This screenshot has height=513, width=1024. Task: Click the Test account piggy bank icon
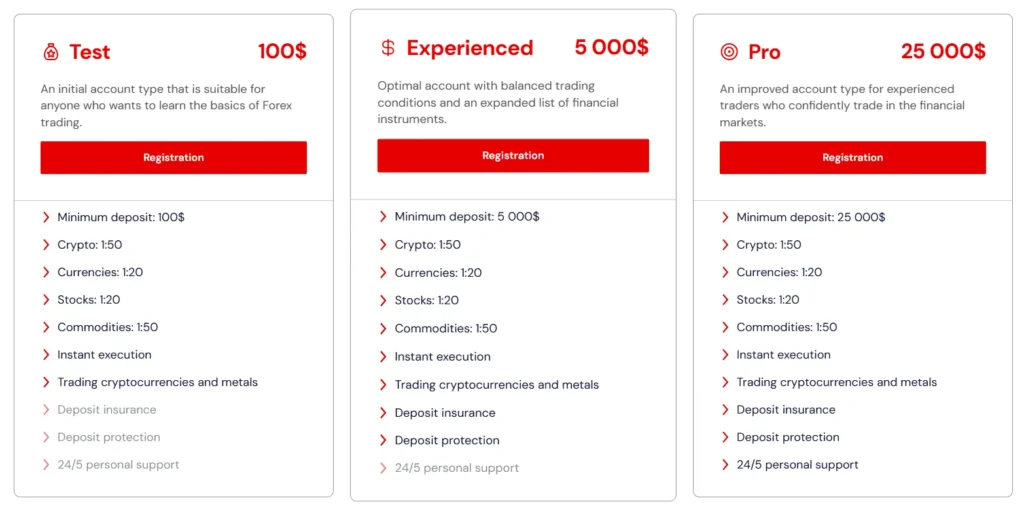(x=50, y=52)
